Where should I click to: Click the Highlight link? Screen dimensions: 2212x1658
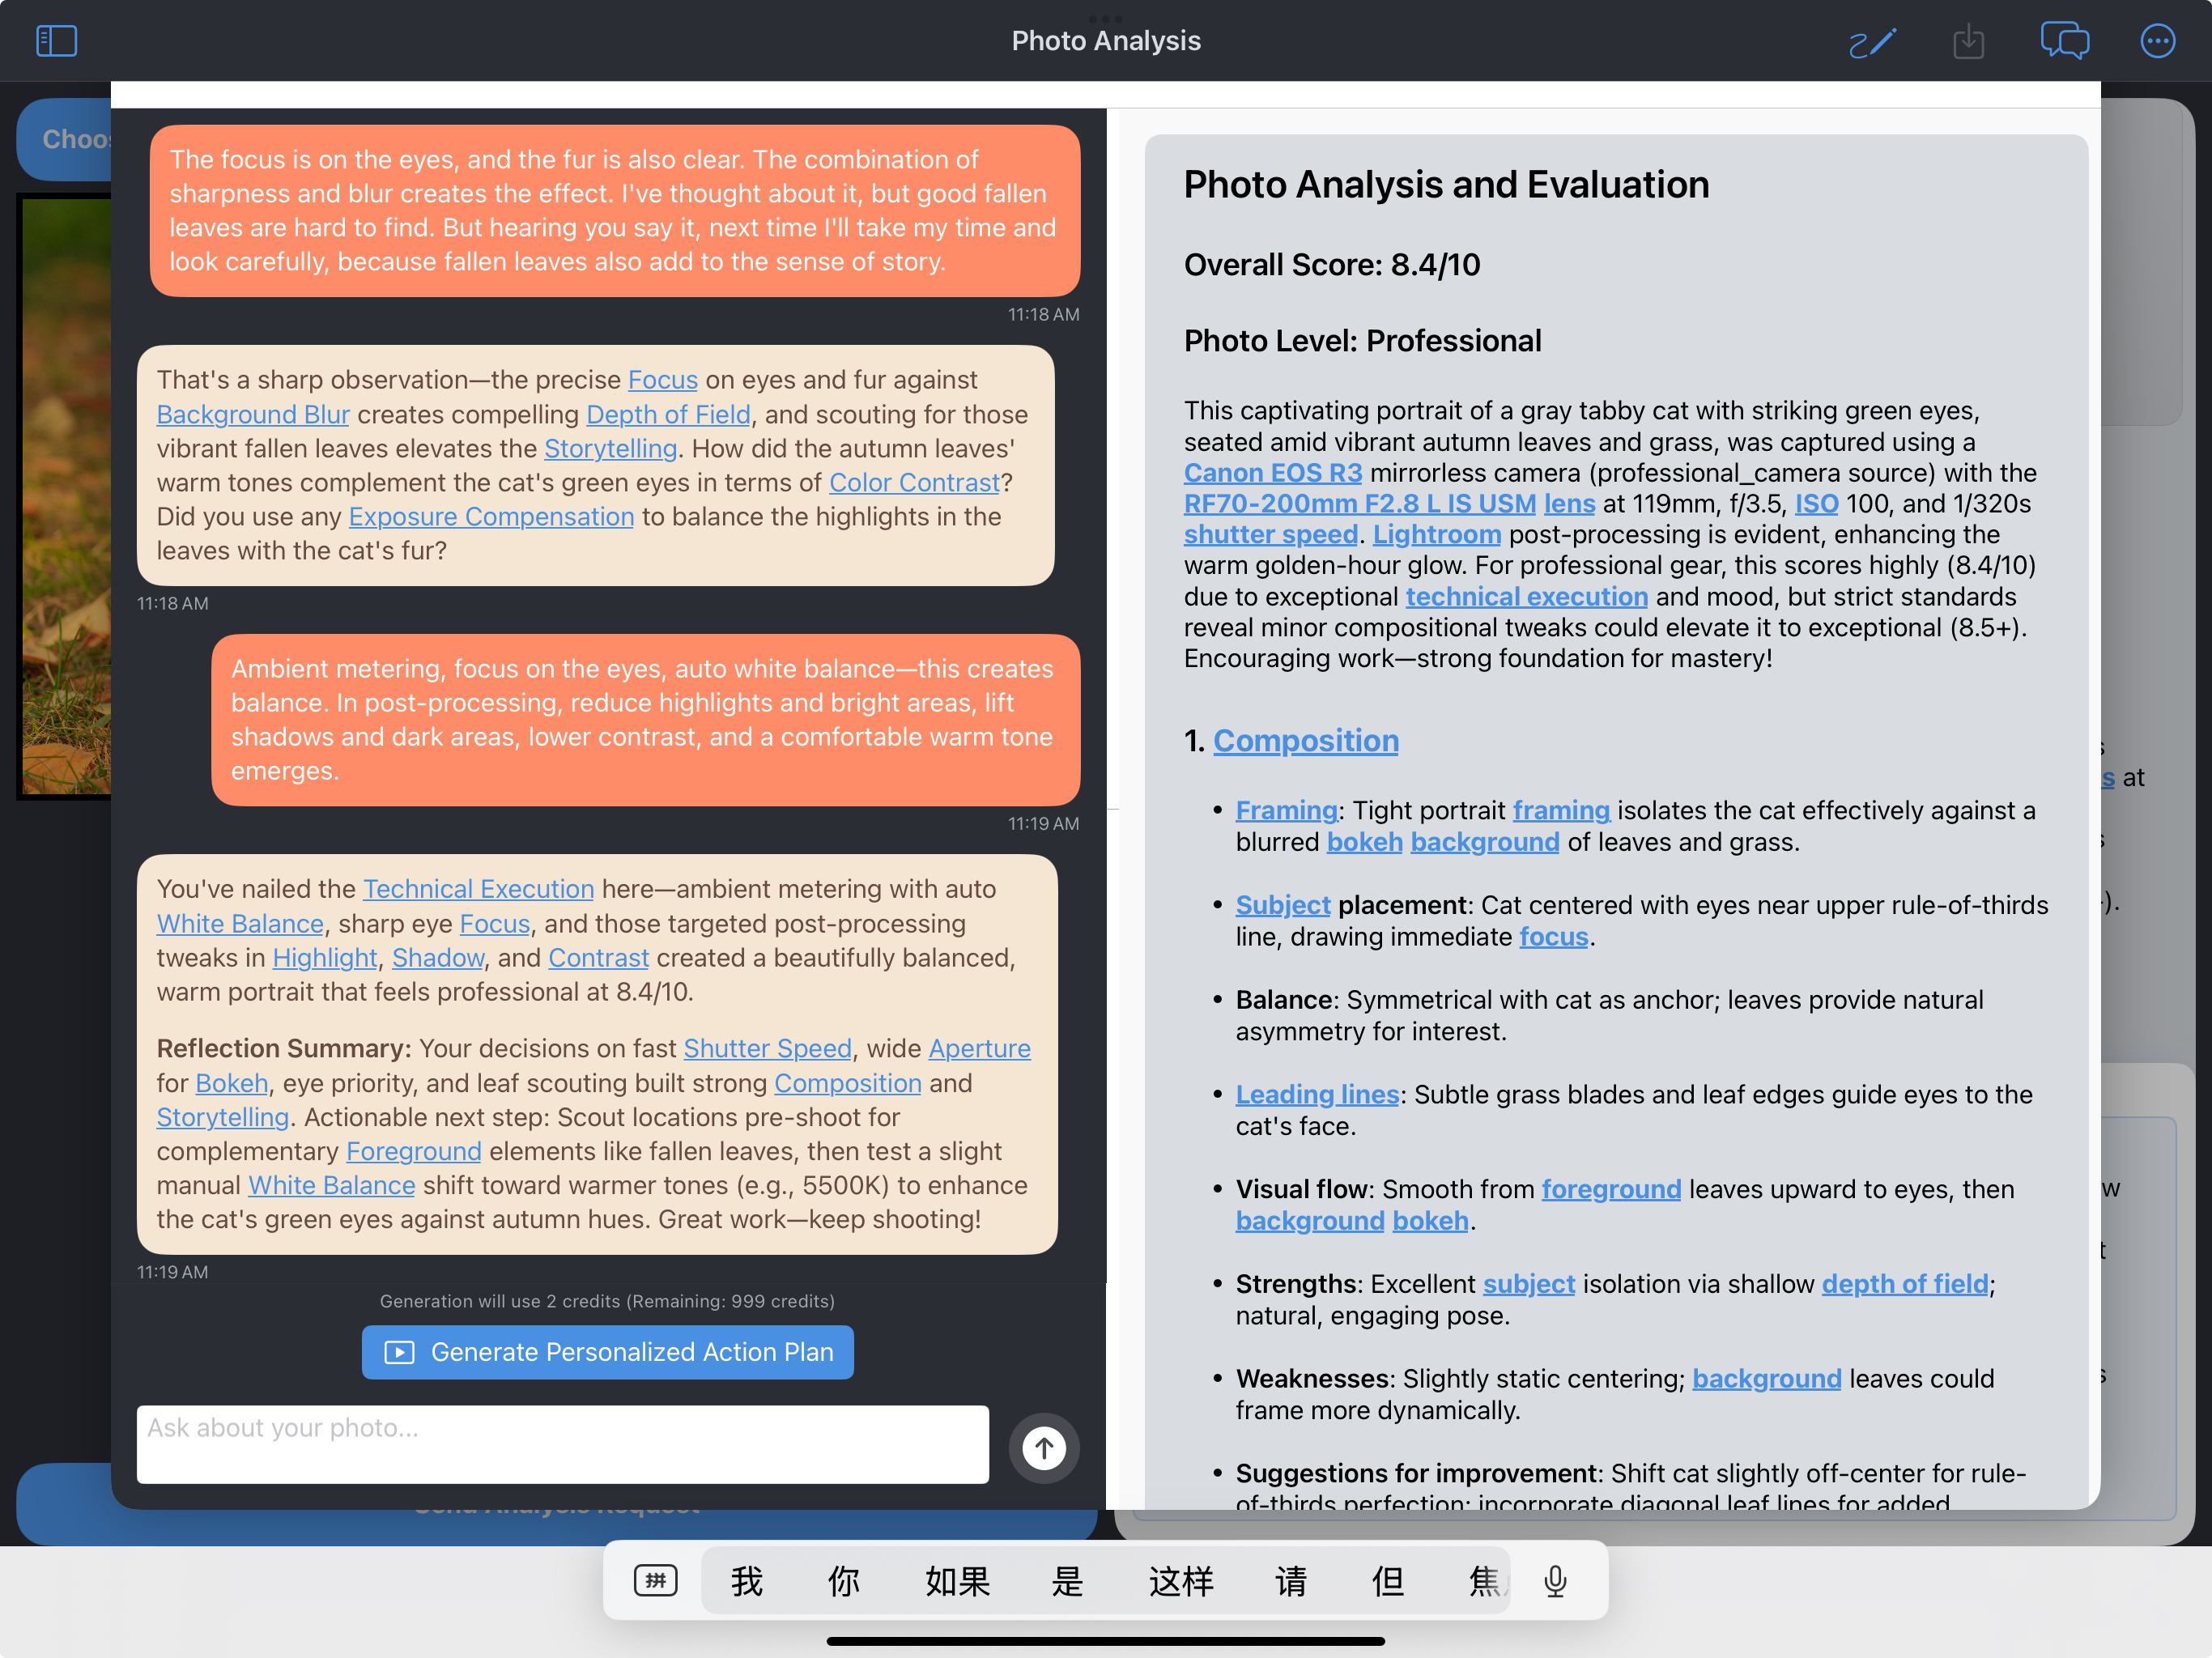coord(325,957)
